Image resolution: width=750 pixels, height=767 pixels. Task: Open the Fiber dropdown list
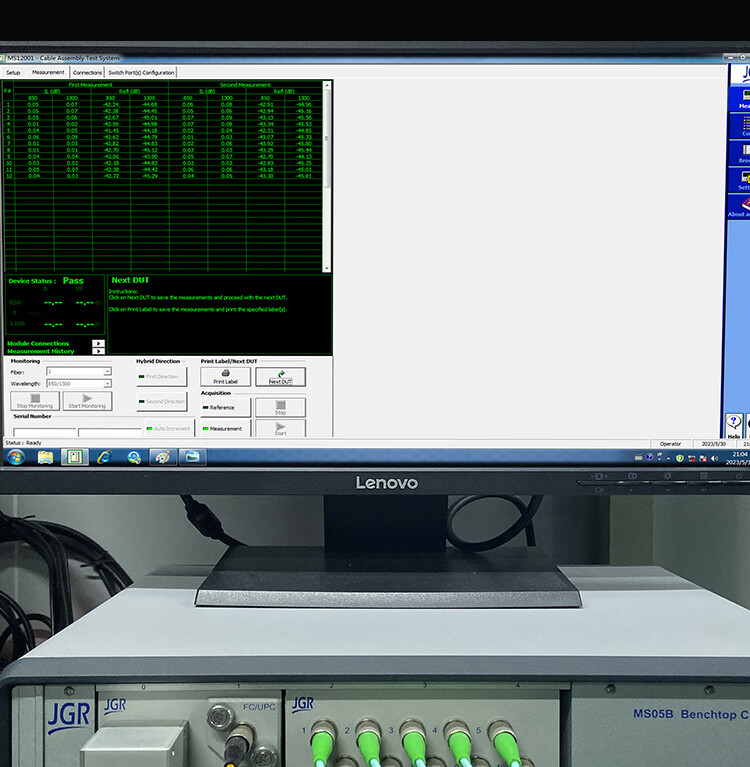(107, 372)
